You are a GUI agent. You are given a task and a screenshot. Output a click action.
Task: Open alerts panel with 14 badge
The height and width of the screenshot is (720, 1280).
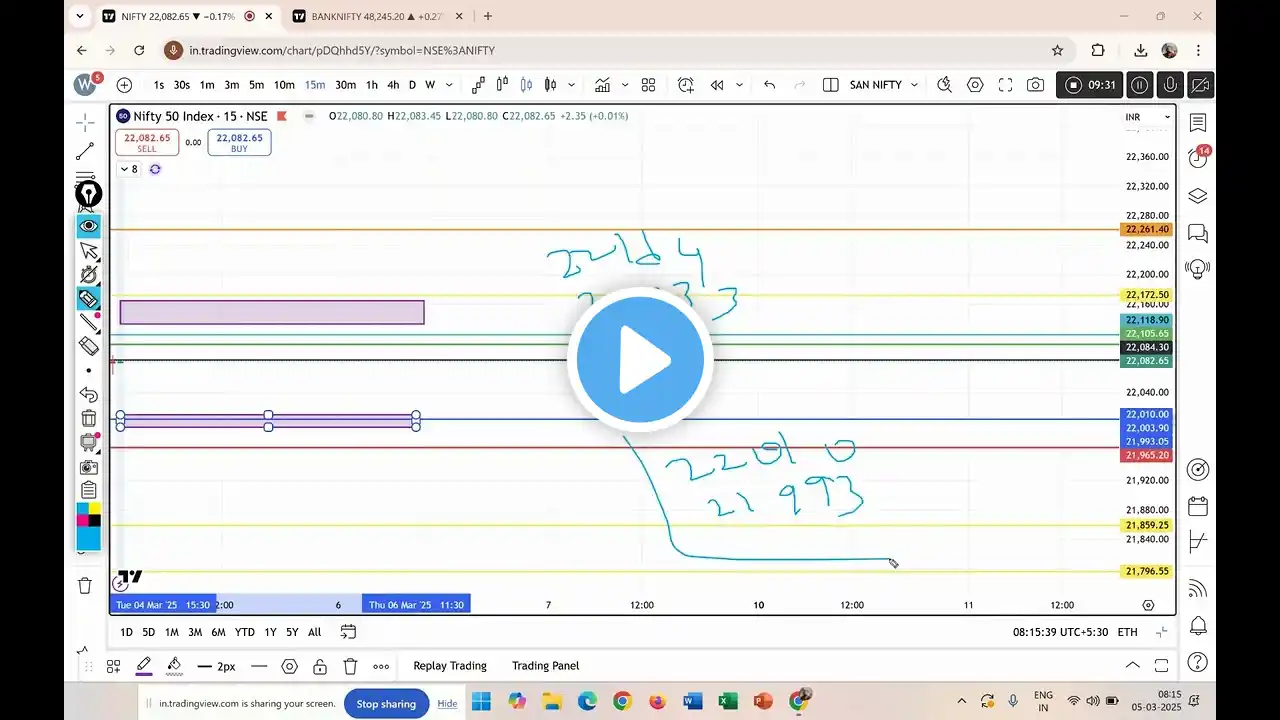1197,158
